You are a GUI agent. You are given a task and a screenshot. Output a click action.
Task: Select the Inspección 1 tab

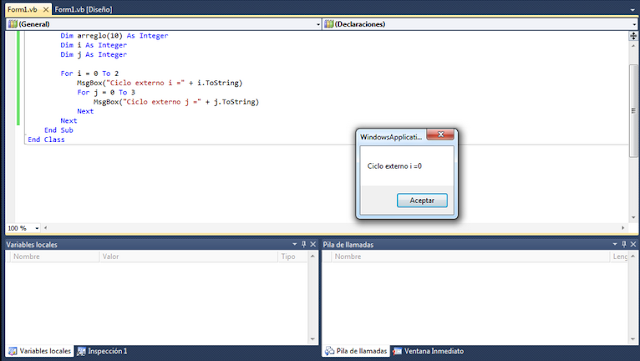tap(102, 351)
